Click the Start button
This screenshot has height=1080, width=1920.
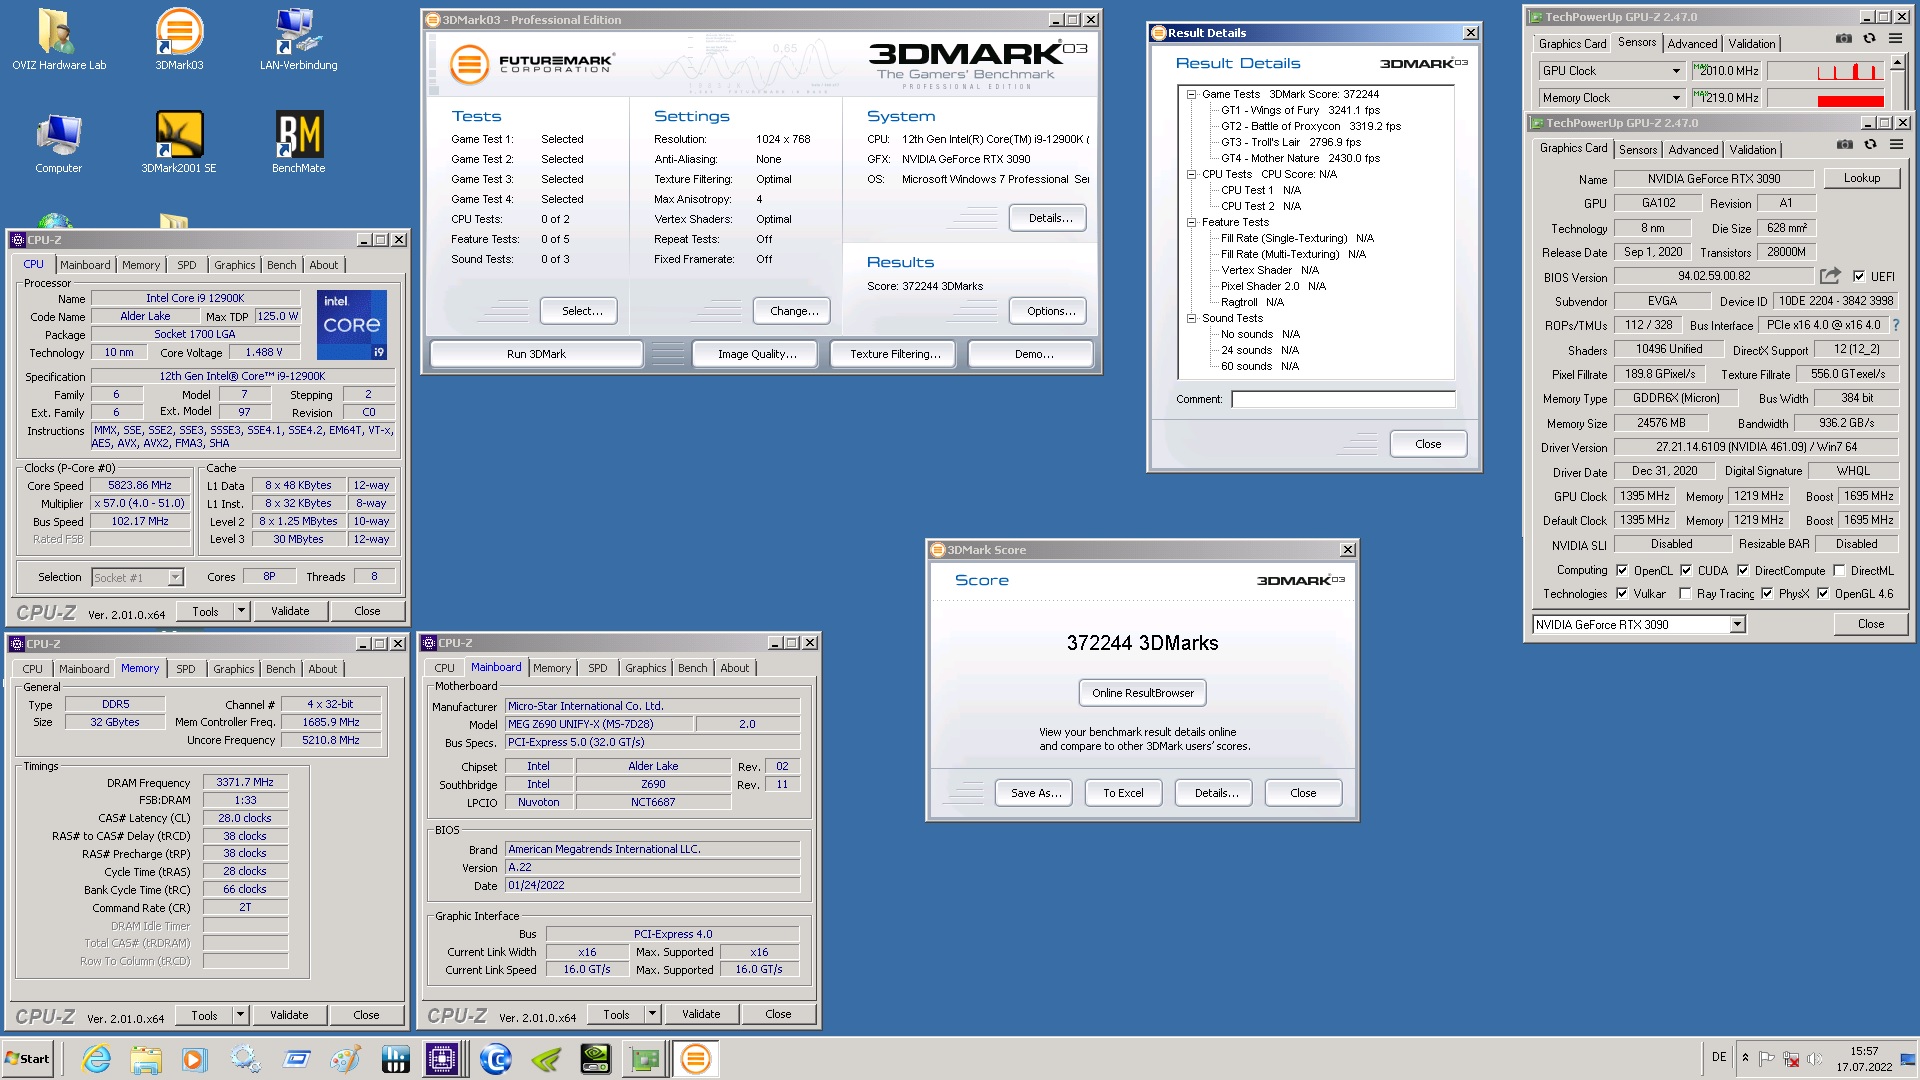coord(27,1059)
